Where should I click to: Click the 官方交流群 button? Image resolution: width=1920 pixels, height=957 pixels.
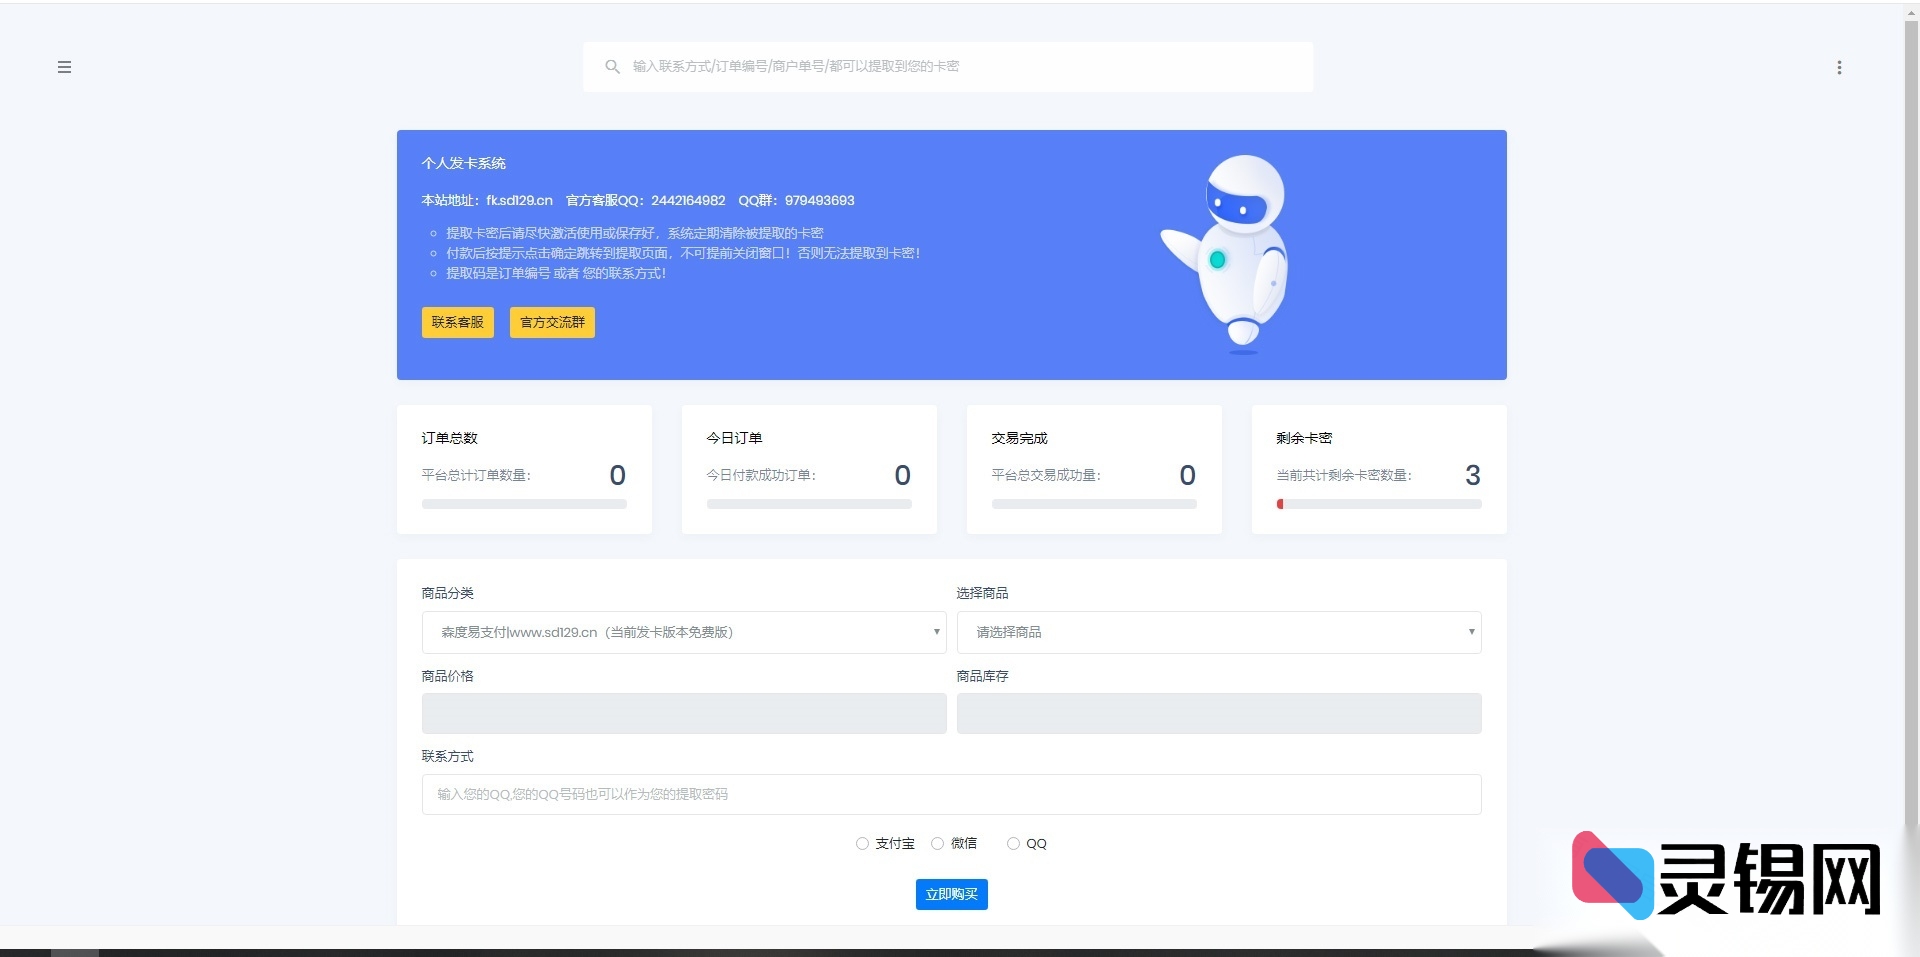[551, 322]
